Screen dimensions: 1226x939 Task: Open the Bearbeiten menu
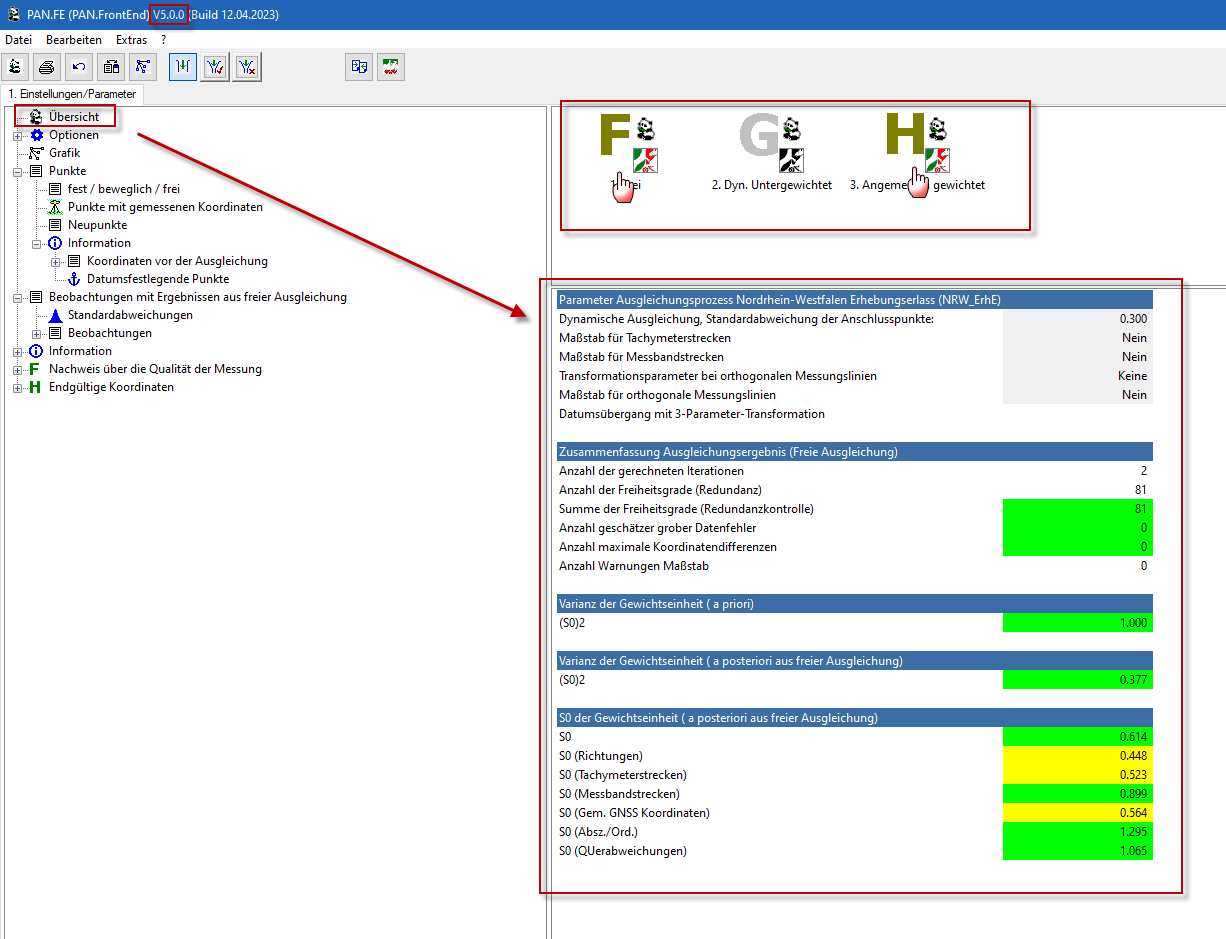tap(73, 40)
